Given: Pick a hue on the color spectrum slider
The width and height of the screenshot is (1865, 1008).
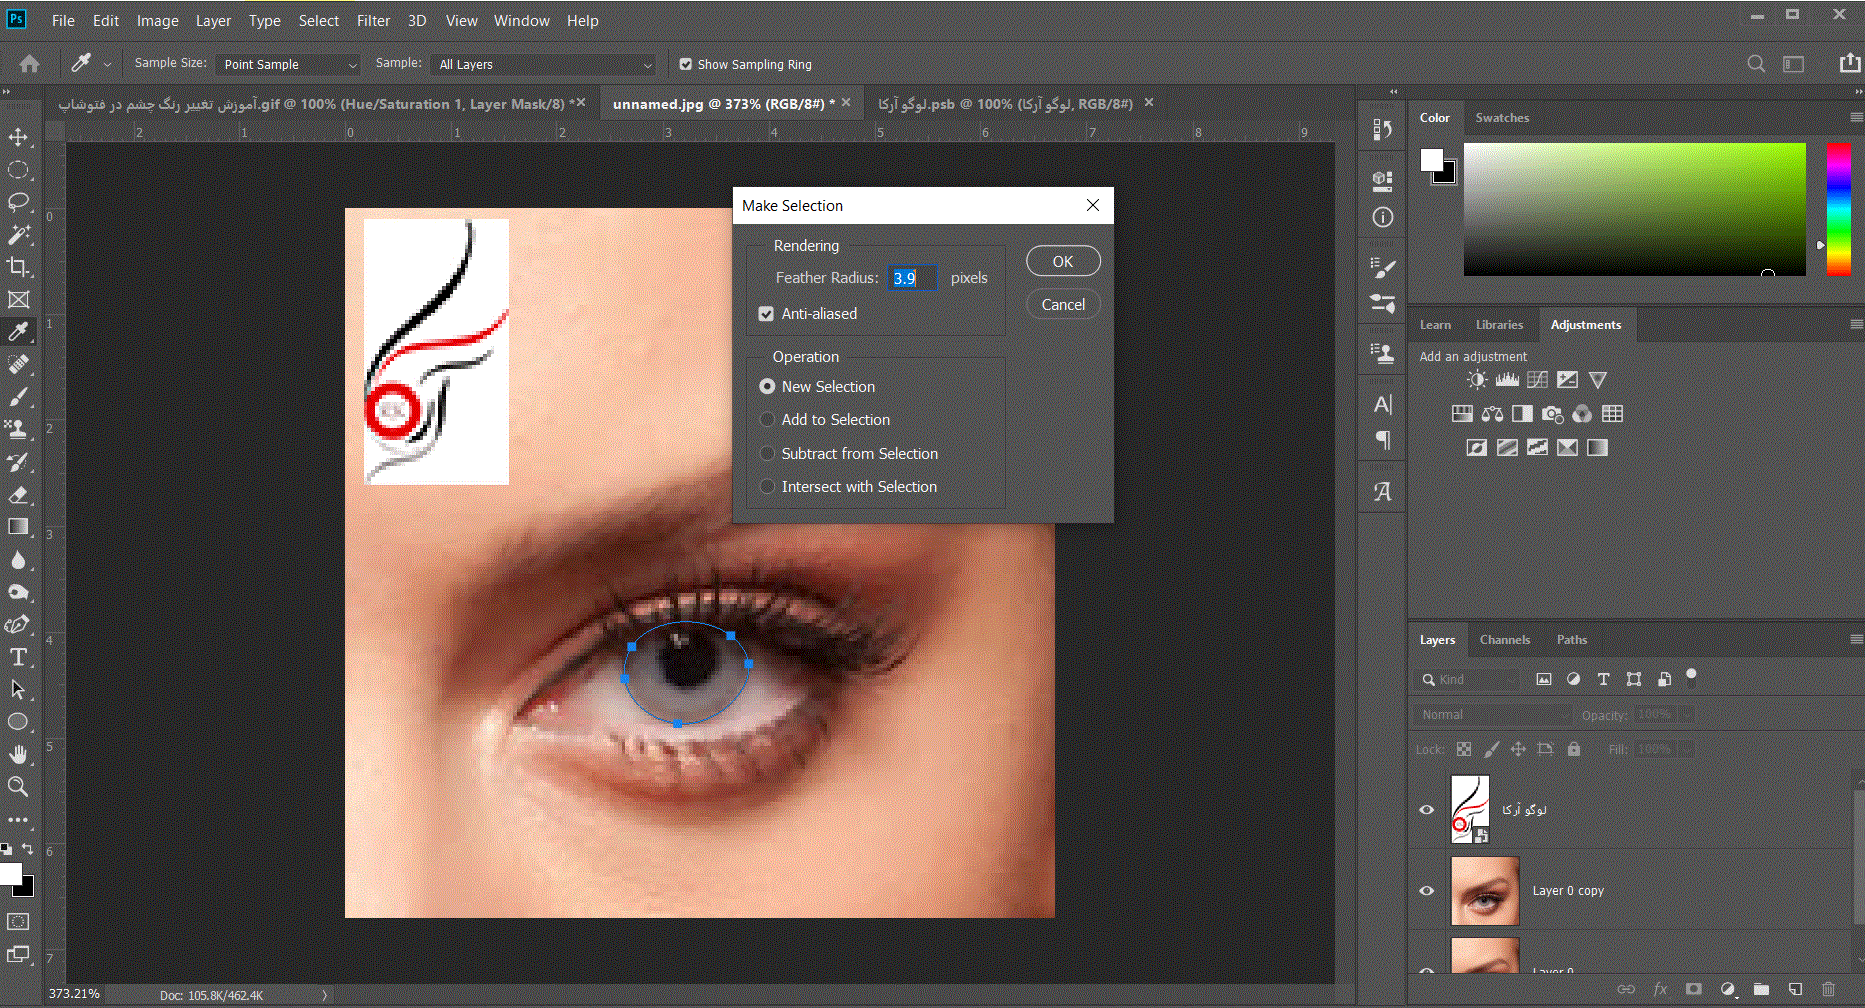Looking at the screenshot, I should (1839, 210).
